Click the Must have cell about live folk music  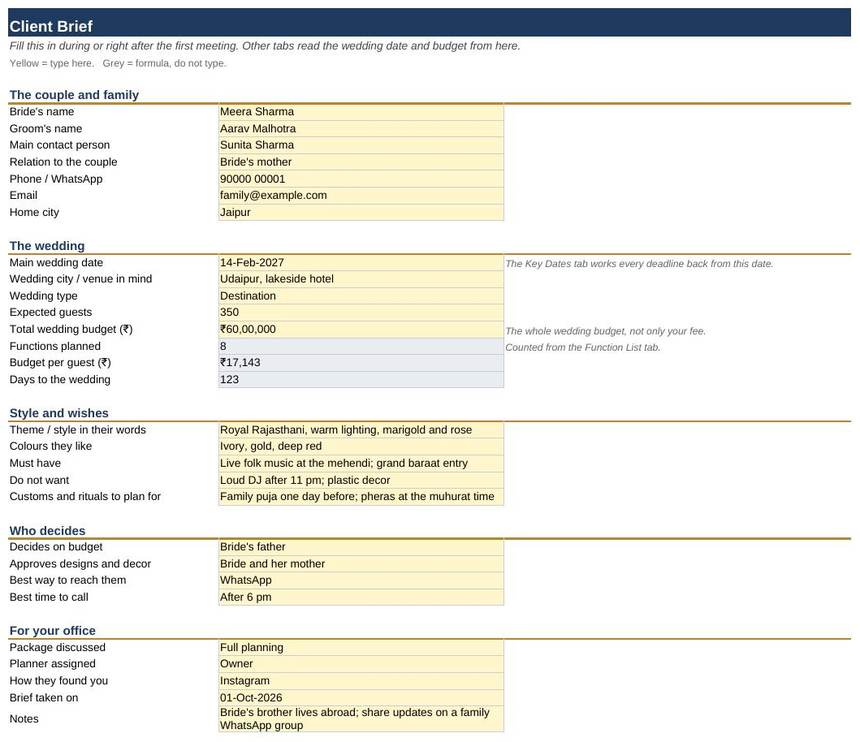point(361,463)
